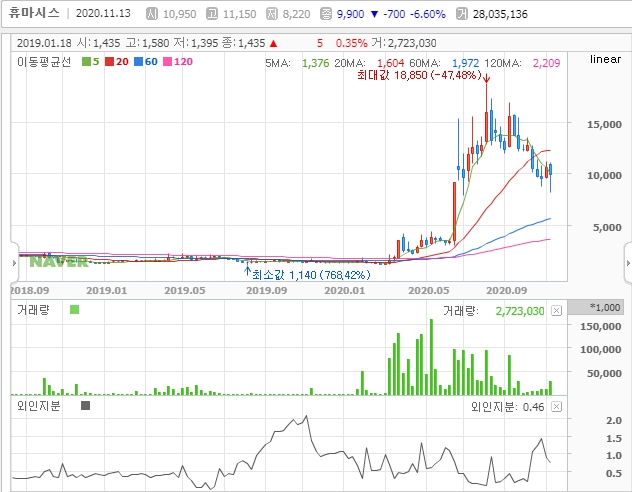Click the 0.35% change value in info bar
This screenshot has height=492, width=632.
pos(351,43)
